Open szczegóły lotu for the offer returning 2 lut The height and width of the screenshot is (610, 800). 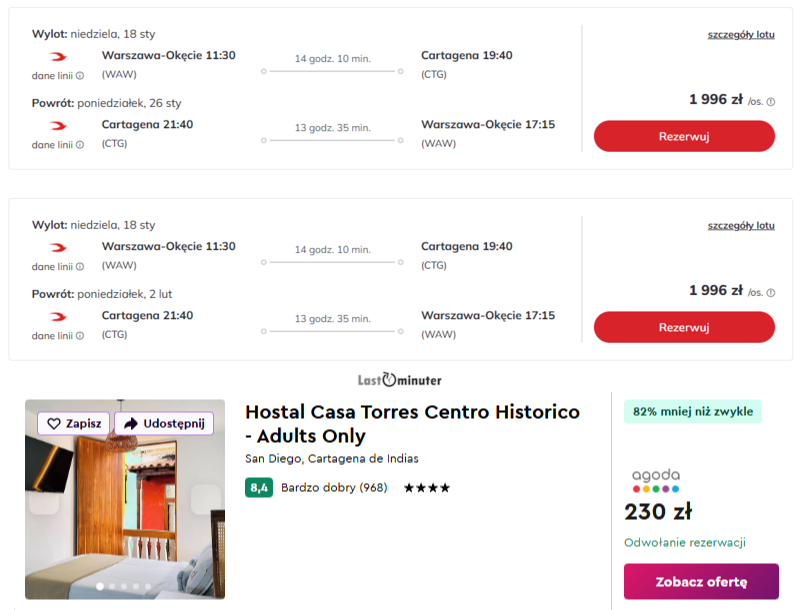741,225
